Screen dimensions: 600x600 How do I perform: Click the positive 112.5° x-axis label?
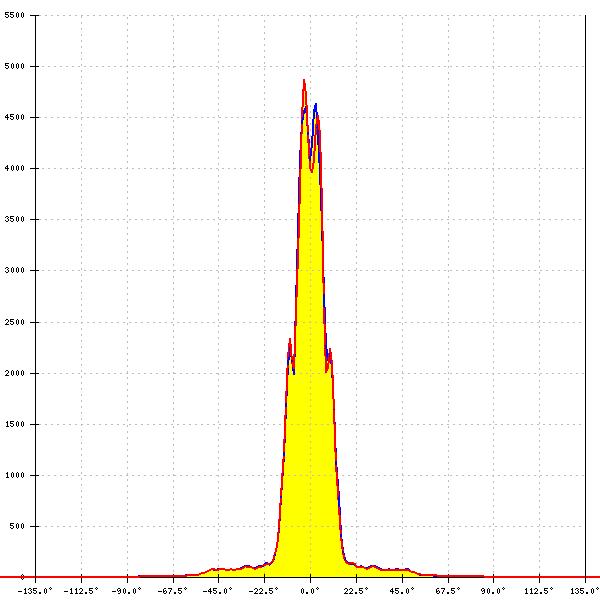[x=539, y=591]
